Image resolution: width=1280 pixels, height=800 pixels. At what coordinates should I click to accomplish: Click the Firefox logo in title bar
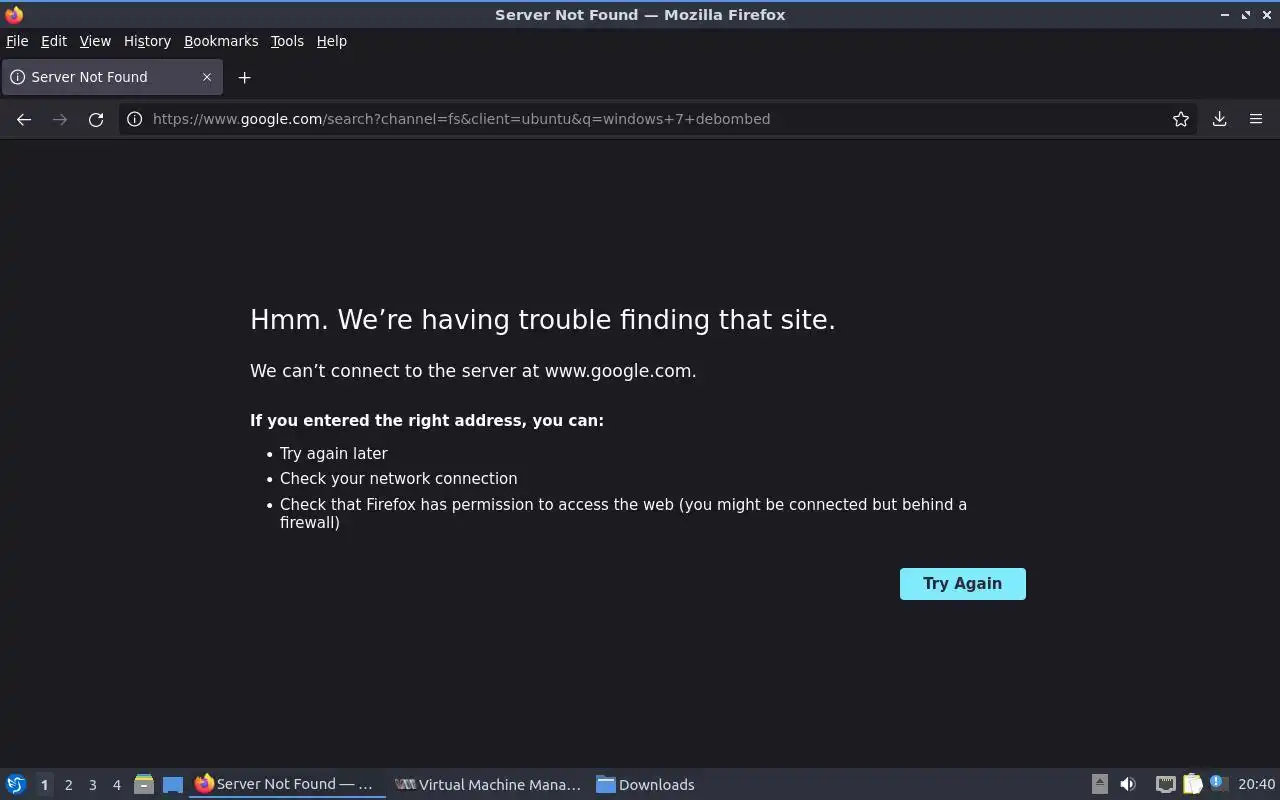click(14, 15)
